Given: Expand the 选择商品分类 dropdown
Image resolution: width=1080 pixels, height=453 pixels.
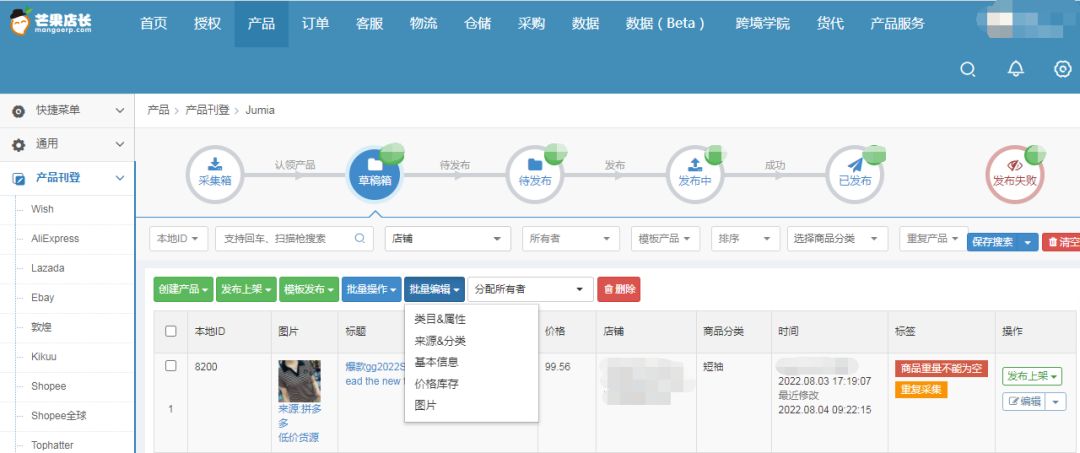Looking at the screenshot, I should pyautogui.click(x=837, y=239).
